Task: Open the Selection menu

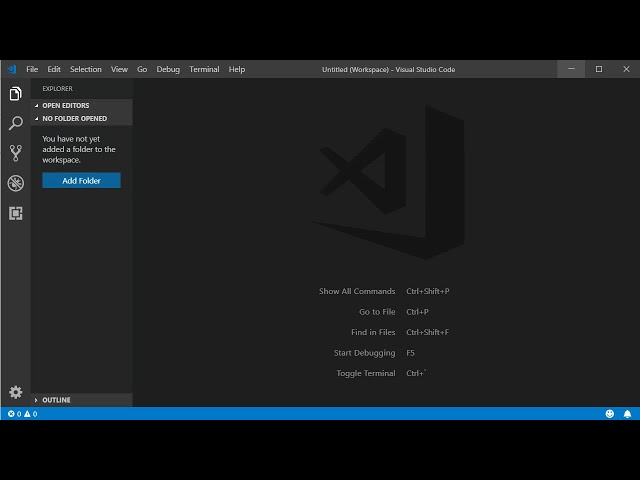Action: click(86, 69)
